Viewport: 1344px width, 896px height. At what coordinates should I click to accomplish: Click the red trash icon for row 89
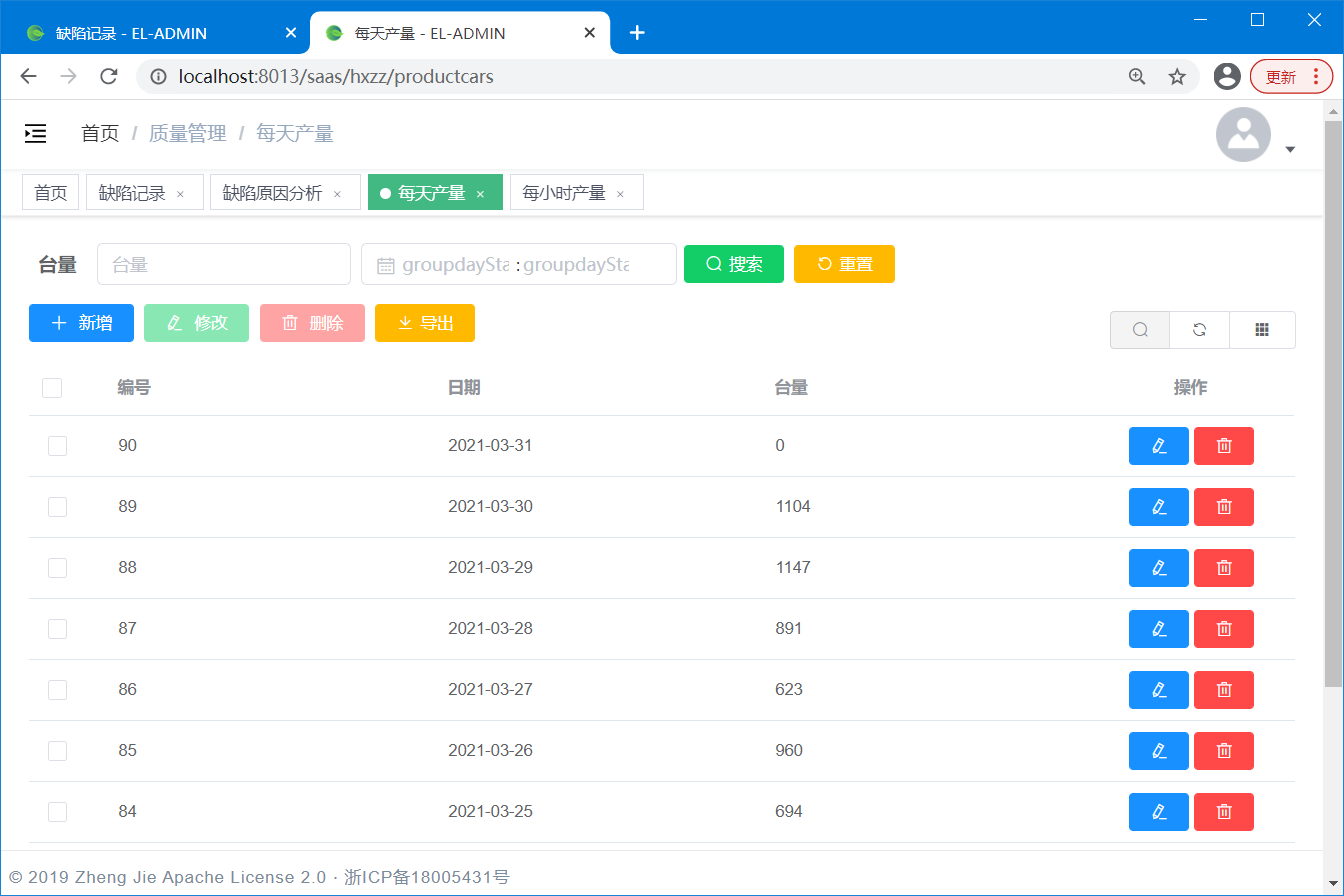[1223, 507]
